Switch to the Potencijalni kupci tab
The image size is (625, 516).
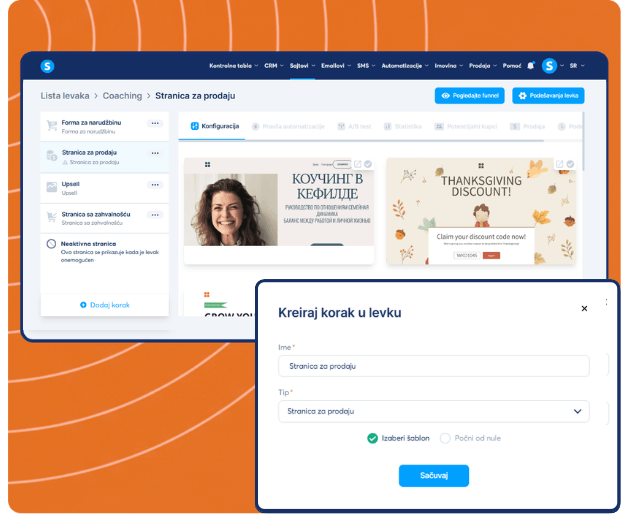[466, 127]
